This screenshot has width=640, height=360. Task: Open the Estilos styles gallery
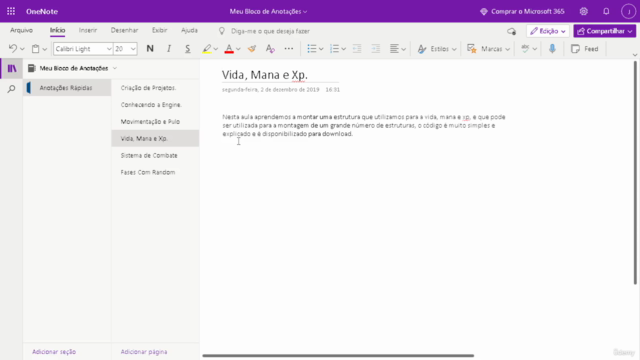[x=436, y=49]
